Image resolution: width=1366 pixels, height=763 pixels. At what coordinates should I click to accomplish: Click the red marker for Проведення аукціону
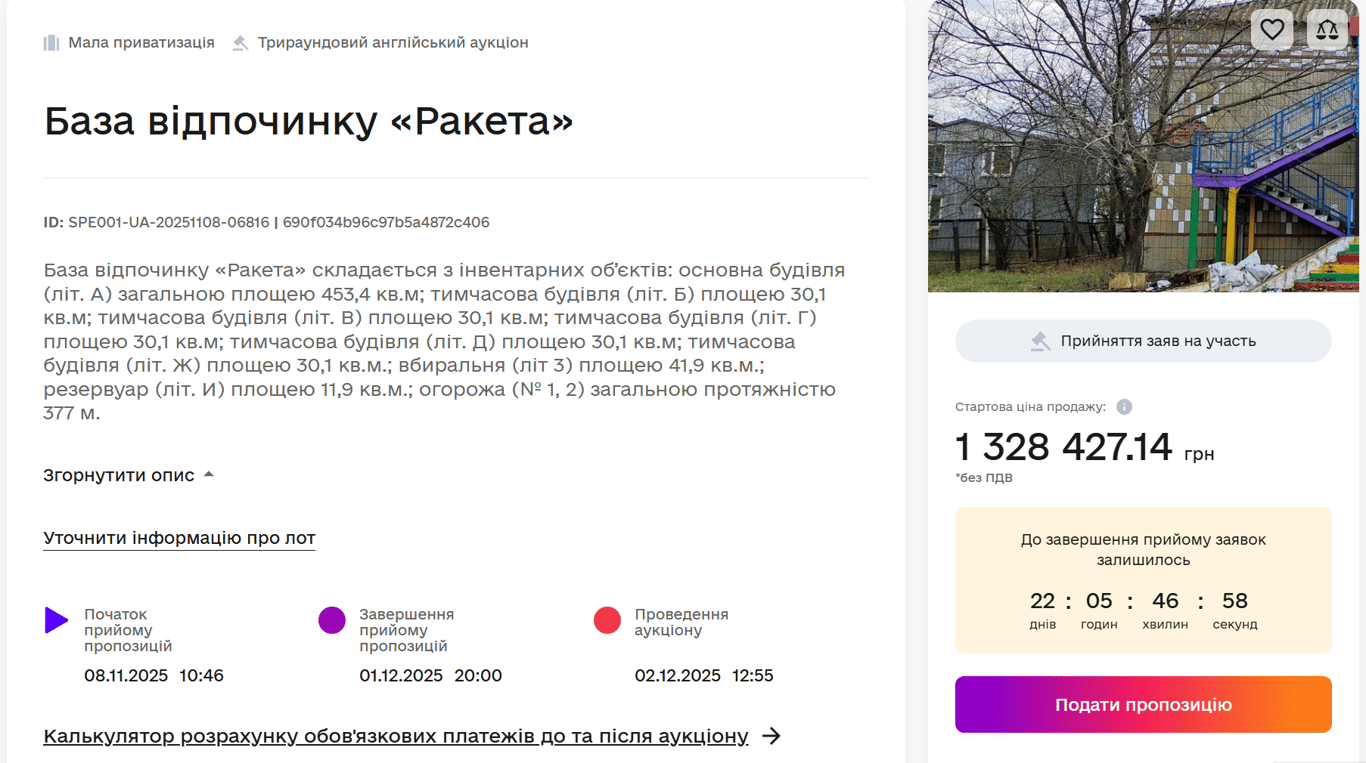tap(607, 620)
